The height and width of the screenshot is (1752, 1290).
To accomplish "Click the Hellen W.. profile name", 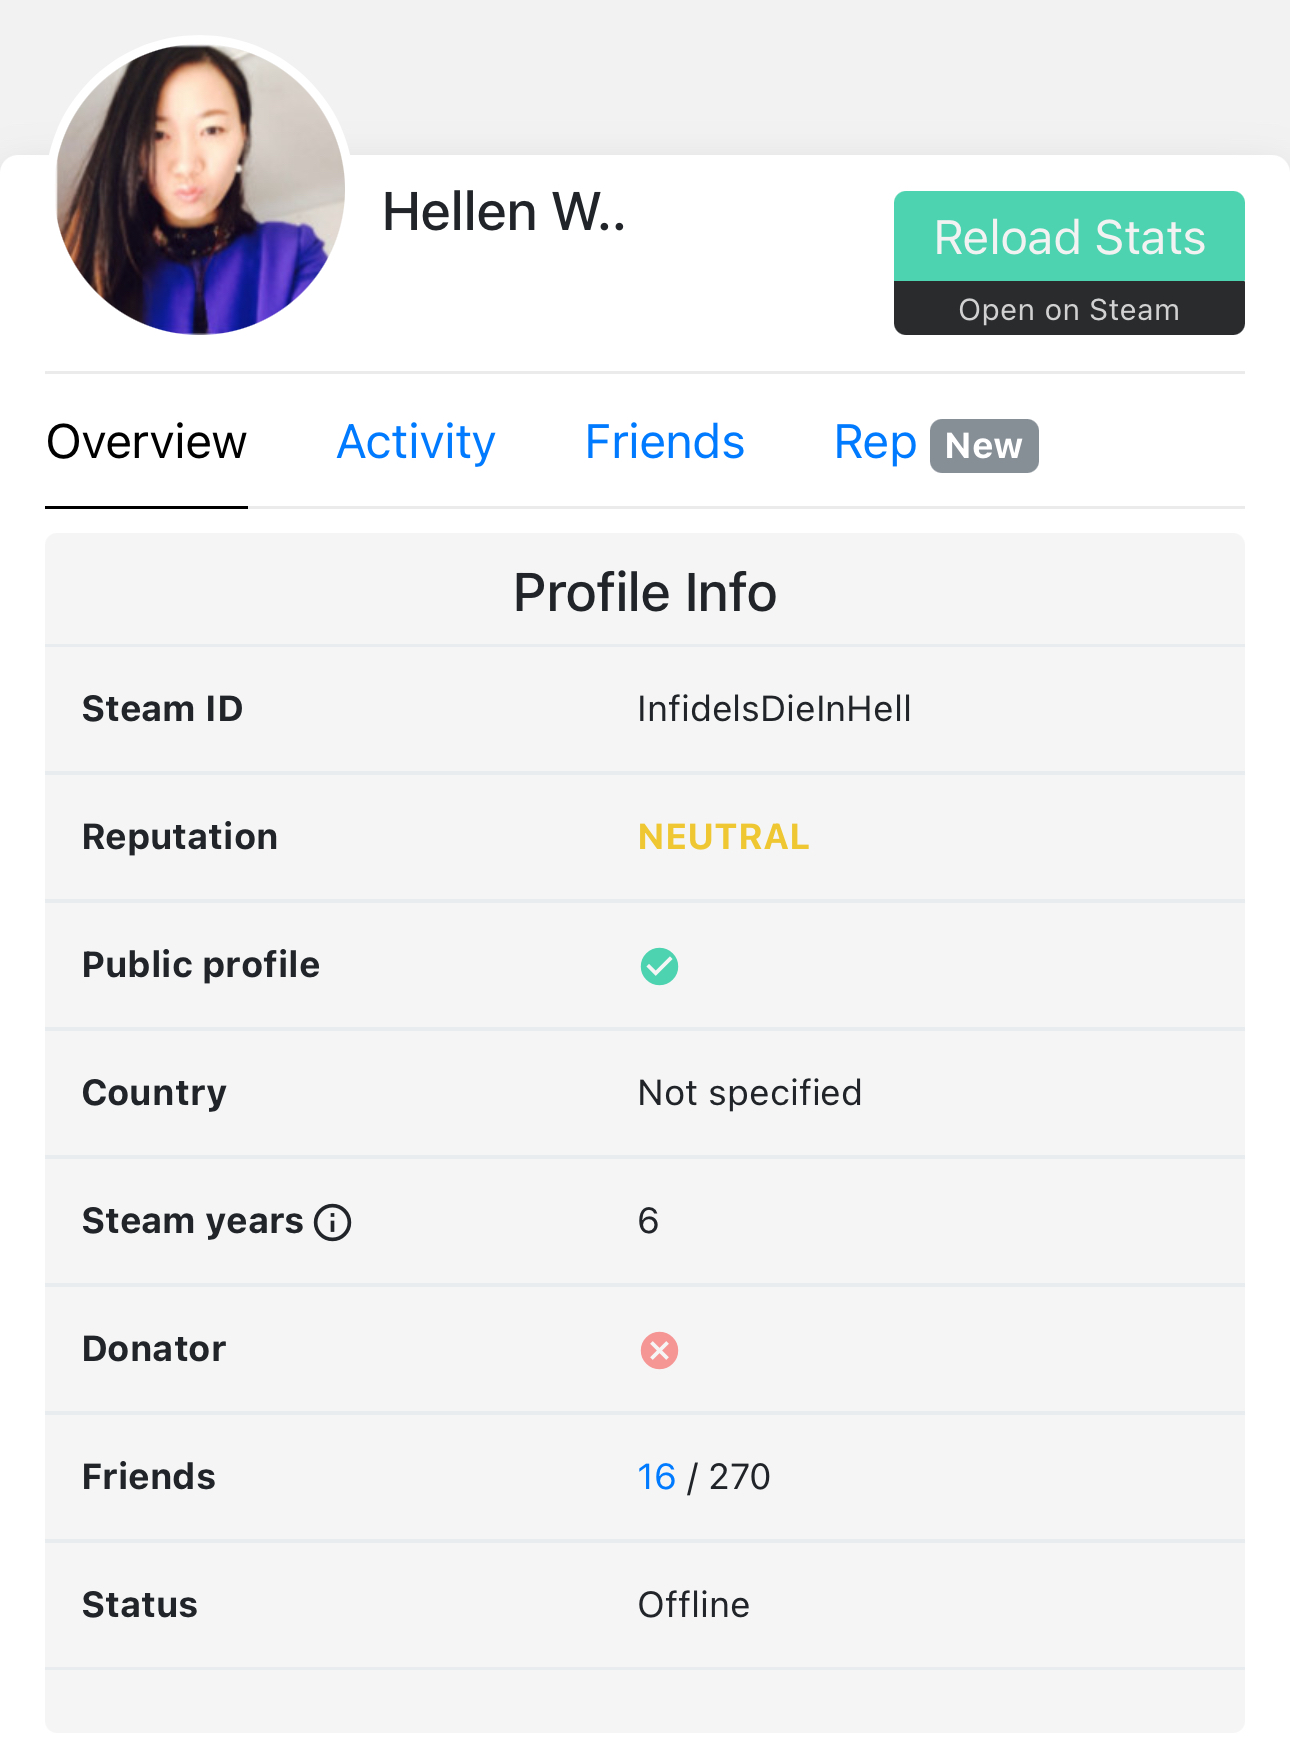I will pyautogui.click(x=503, y=212).
